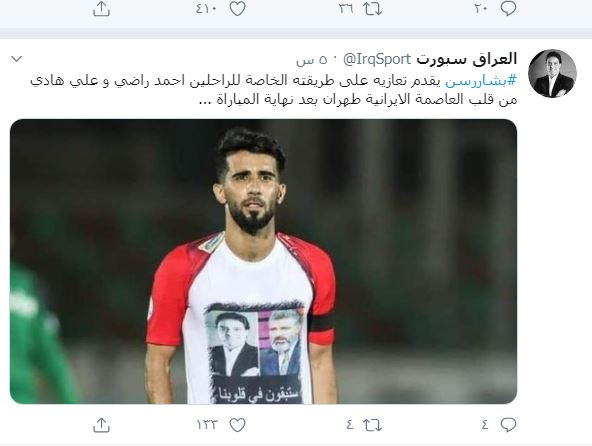Image resolution: width=592 pixels, height=446 pixels.
Task: Open the IrqSport profile avatar picture
Action: (552, 74)
